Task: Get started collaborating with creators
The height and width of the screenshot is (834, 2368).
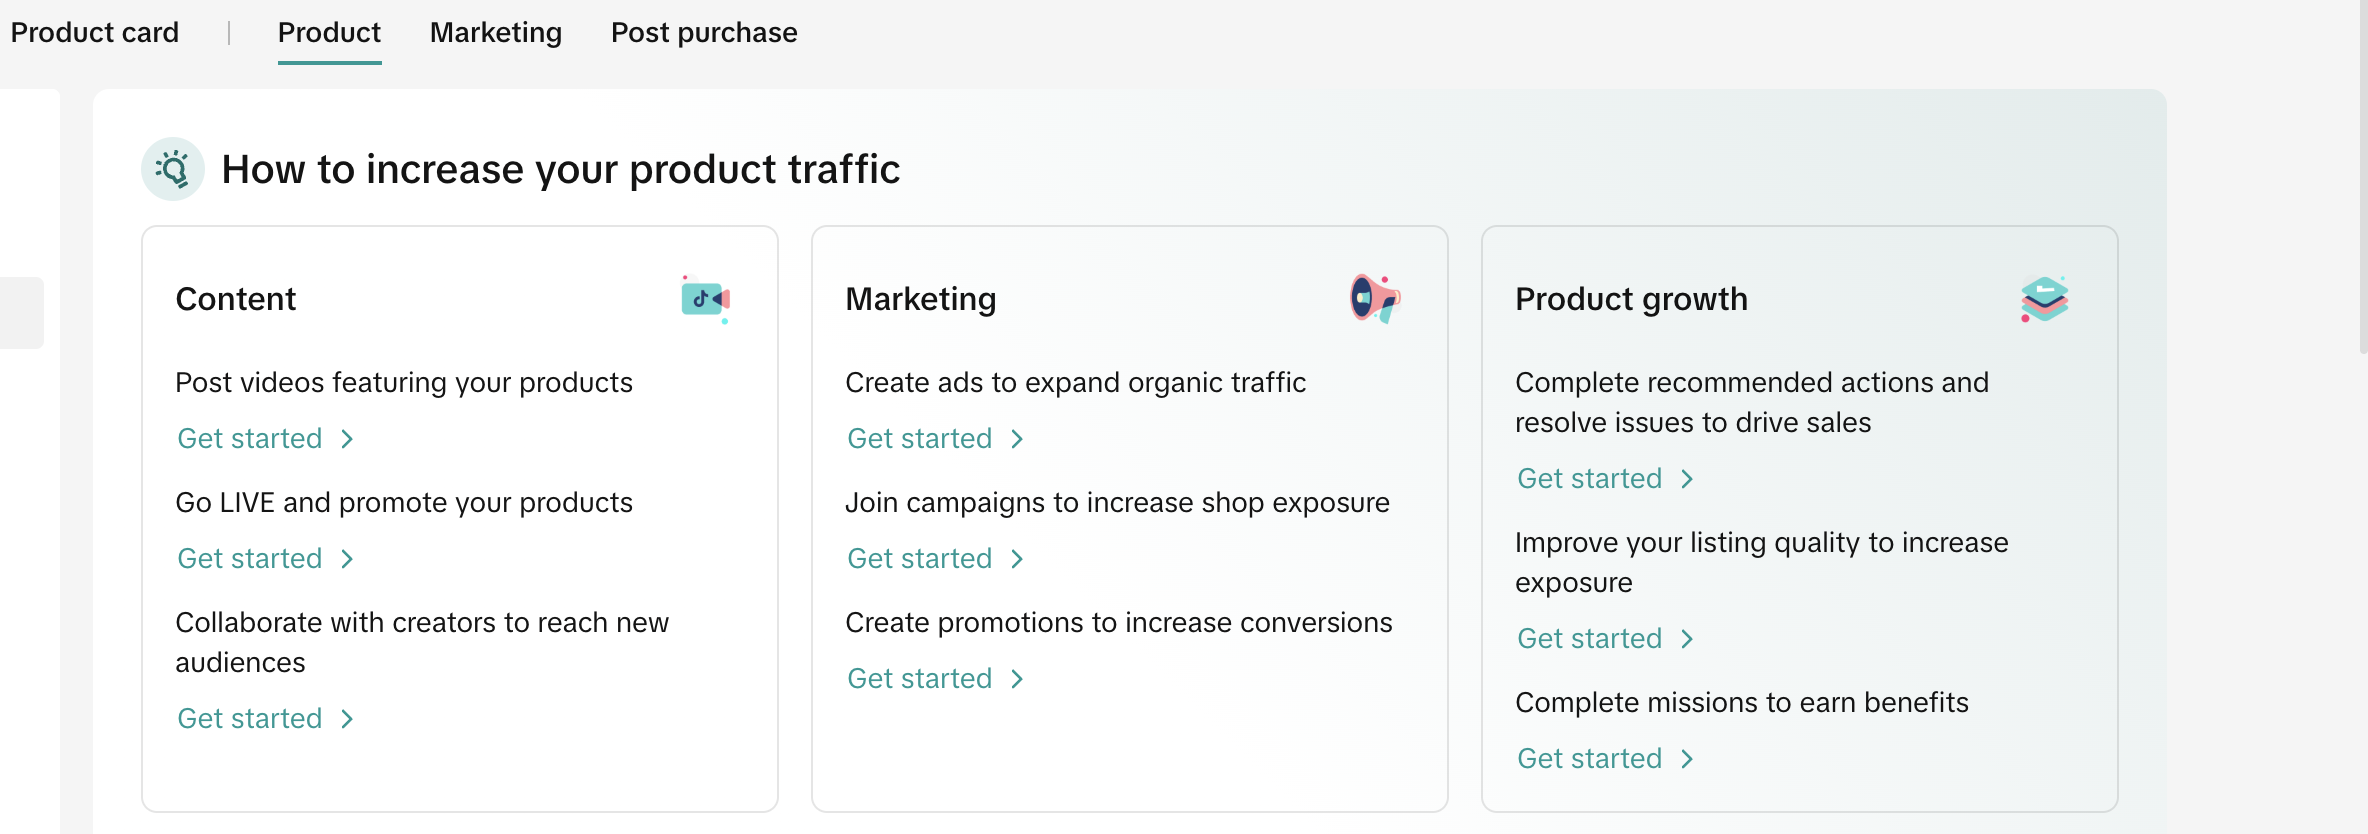Action: tap(250, 719)
